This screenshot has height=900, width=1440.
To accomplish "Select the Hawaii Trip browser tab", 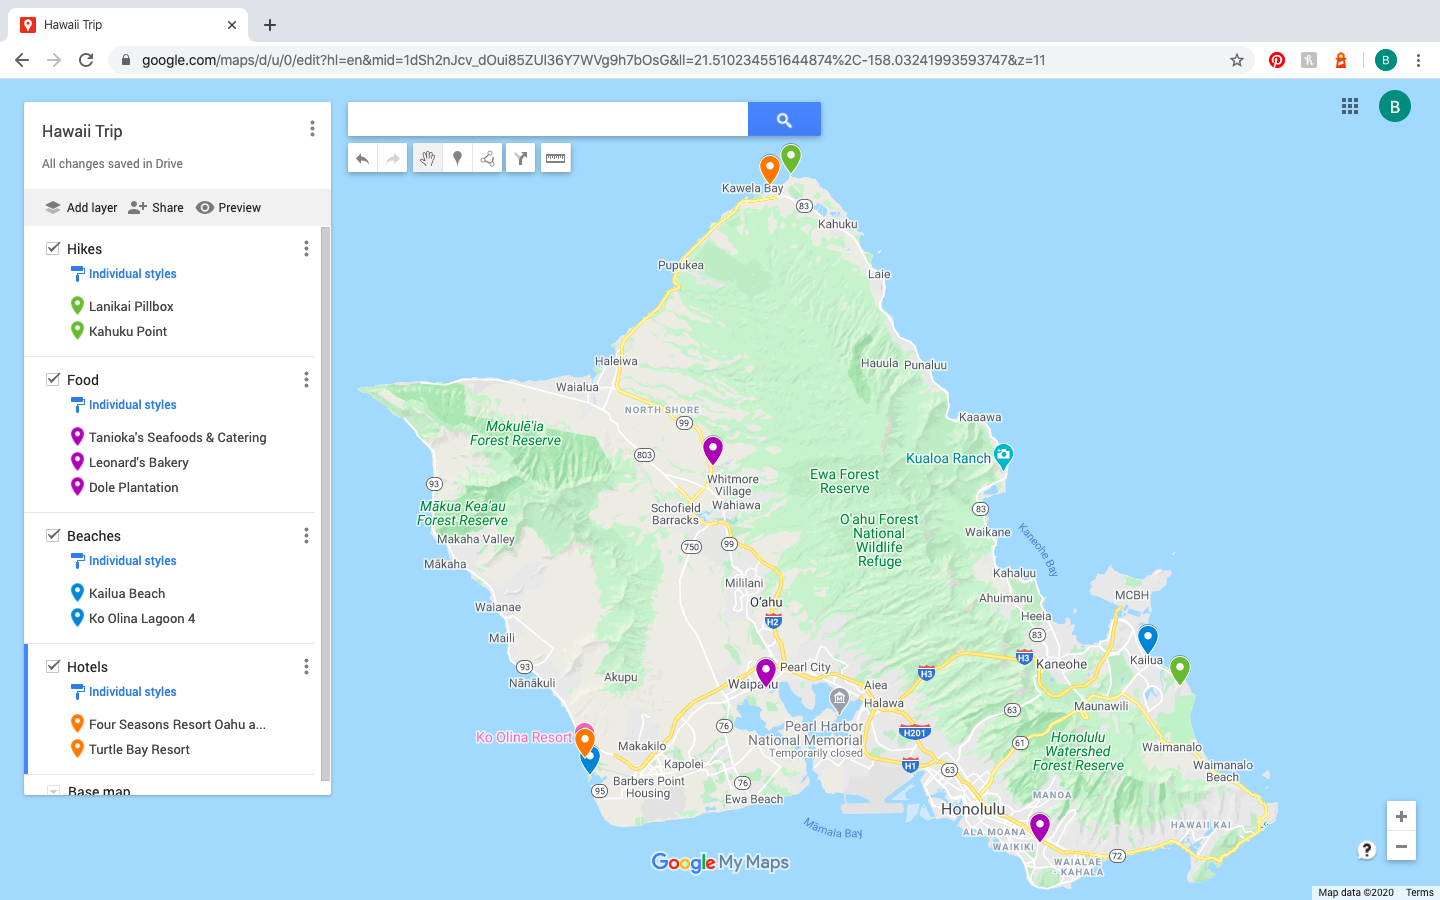I will 130,25.
